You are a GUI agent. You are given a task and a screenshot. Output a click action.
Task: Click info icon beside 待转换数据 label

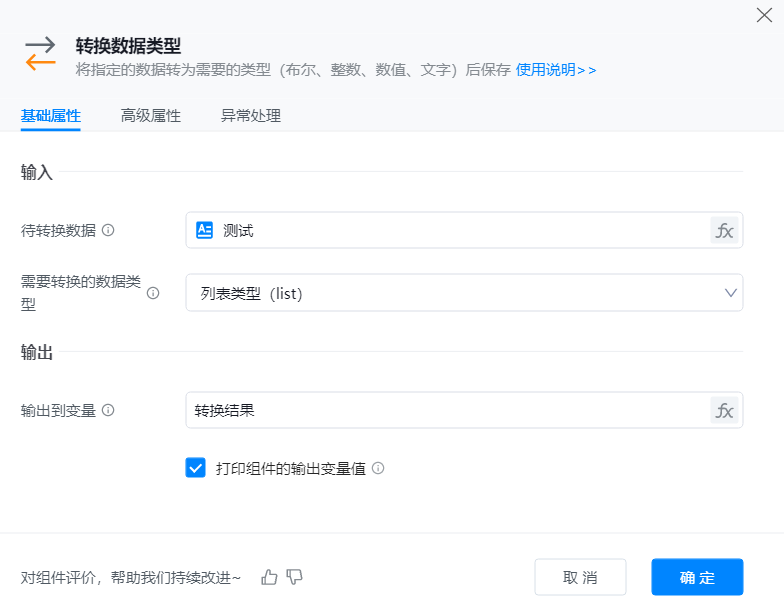point(108,230)
